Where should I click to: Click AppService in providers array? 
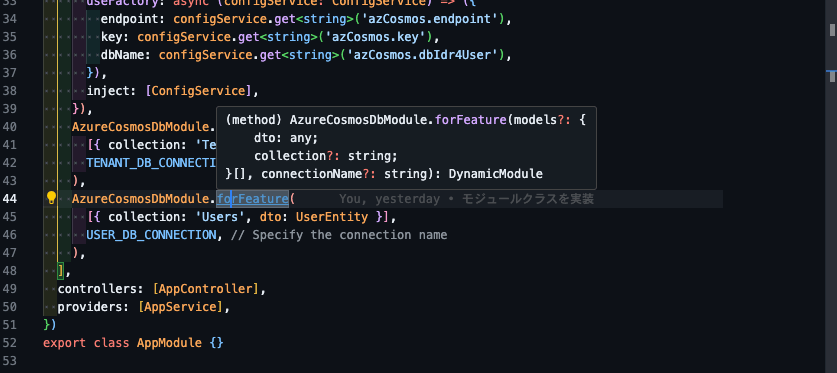coord(180,307)
